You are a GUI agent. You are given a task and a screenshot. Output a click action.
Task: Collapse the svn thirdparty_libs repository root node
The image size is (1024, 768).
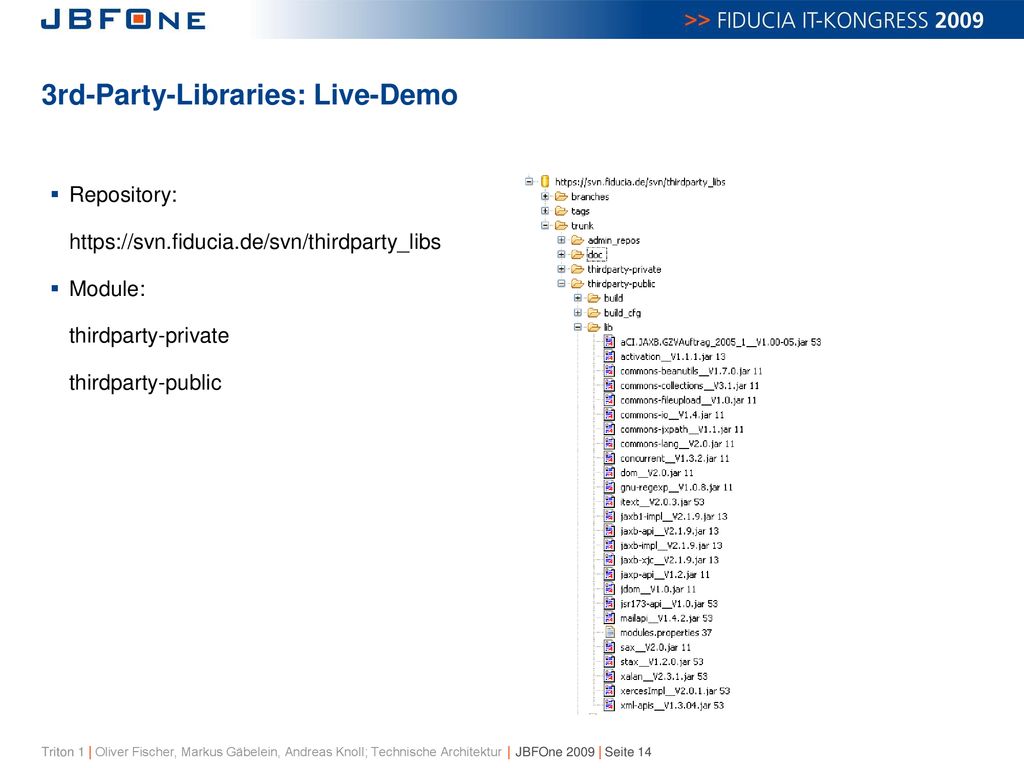pos(529,182)
